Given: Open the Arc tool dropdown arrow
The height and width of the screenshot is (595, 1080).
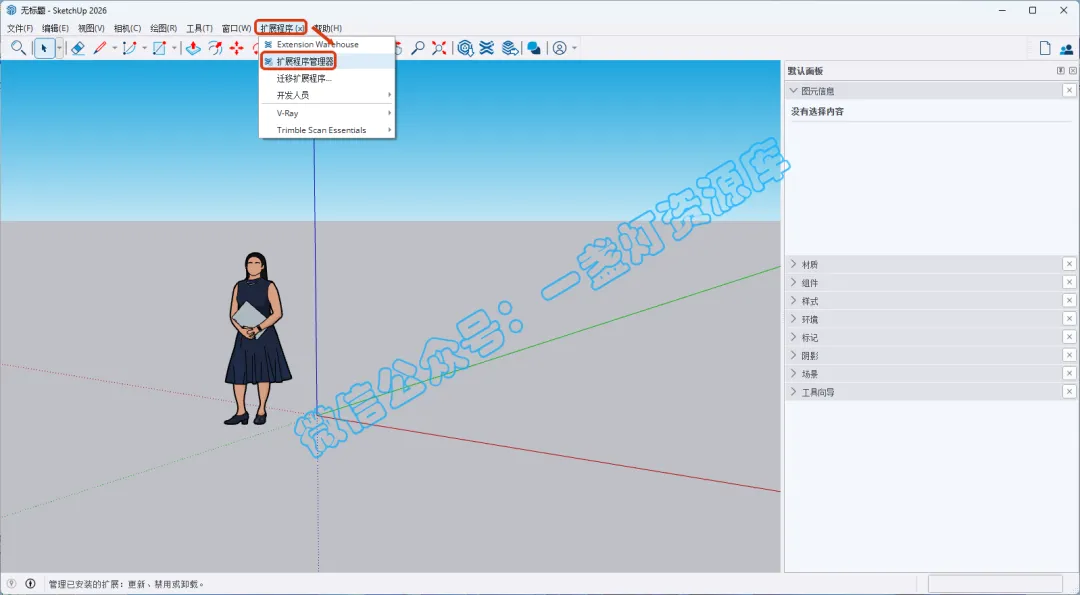Looking at the screenshot, I should coord(144,48).
